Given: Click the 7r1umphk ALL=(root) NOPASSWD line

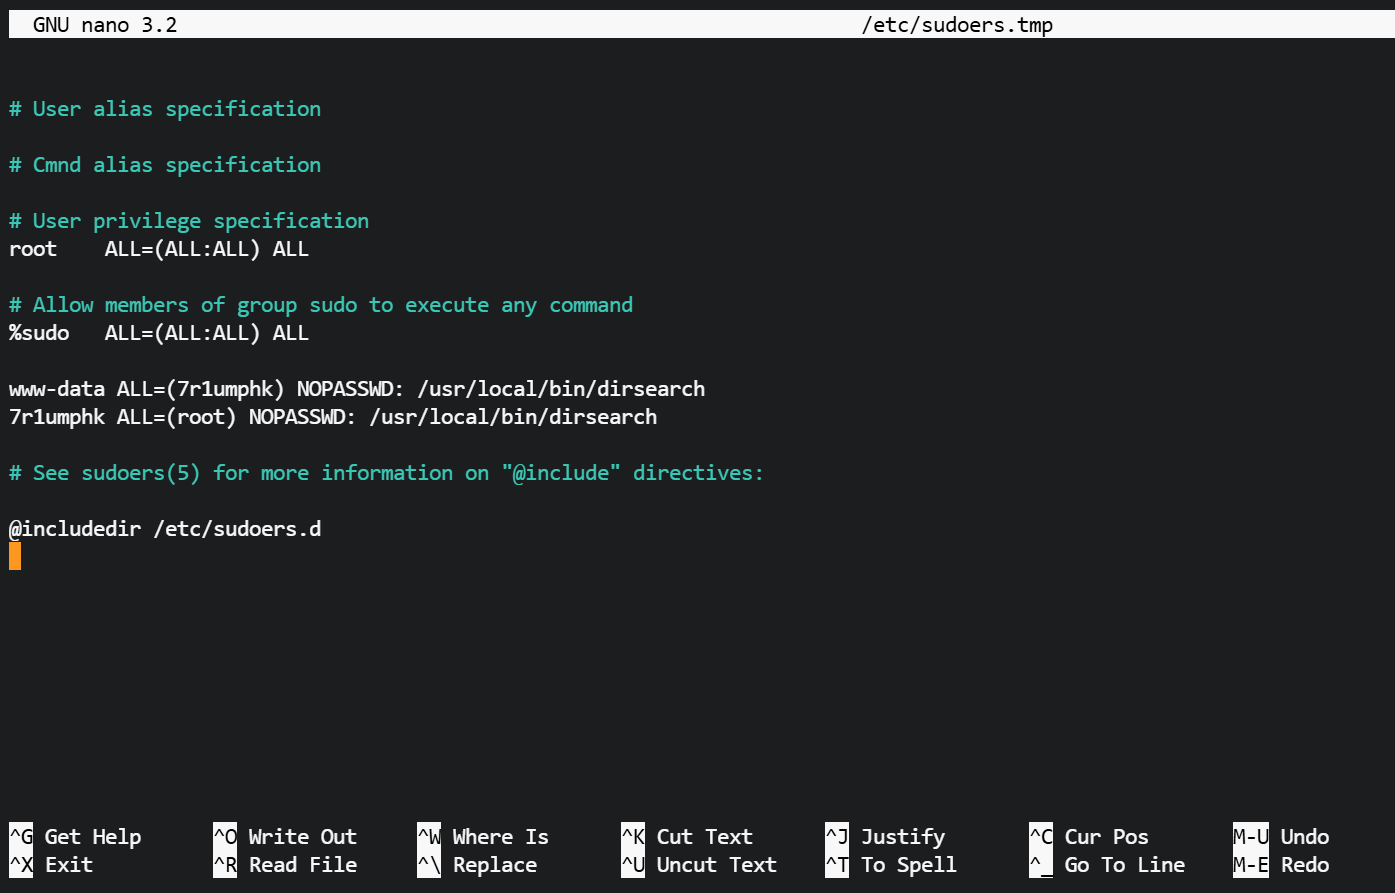Looking at the screenshot, I should (333, 417).
